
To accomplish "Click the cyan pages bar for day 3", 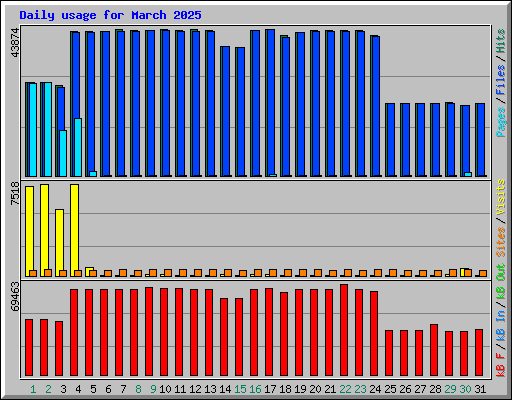I will coord(63,153).
